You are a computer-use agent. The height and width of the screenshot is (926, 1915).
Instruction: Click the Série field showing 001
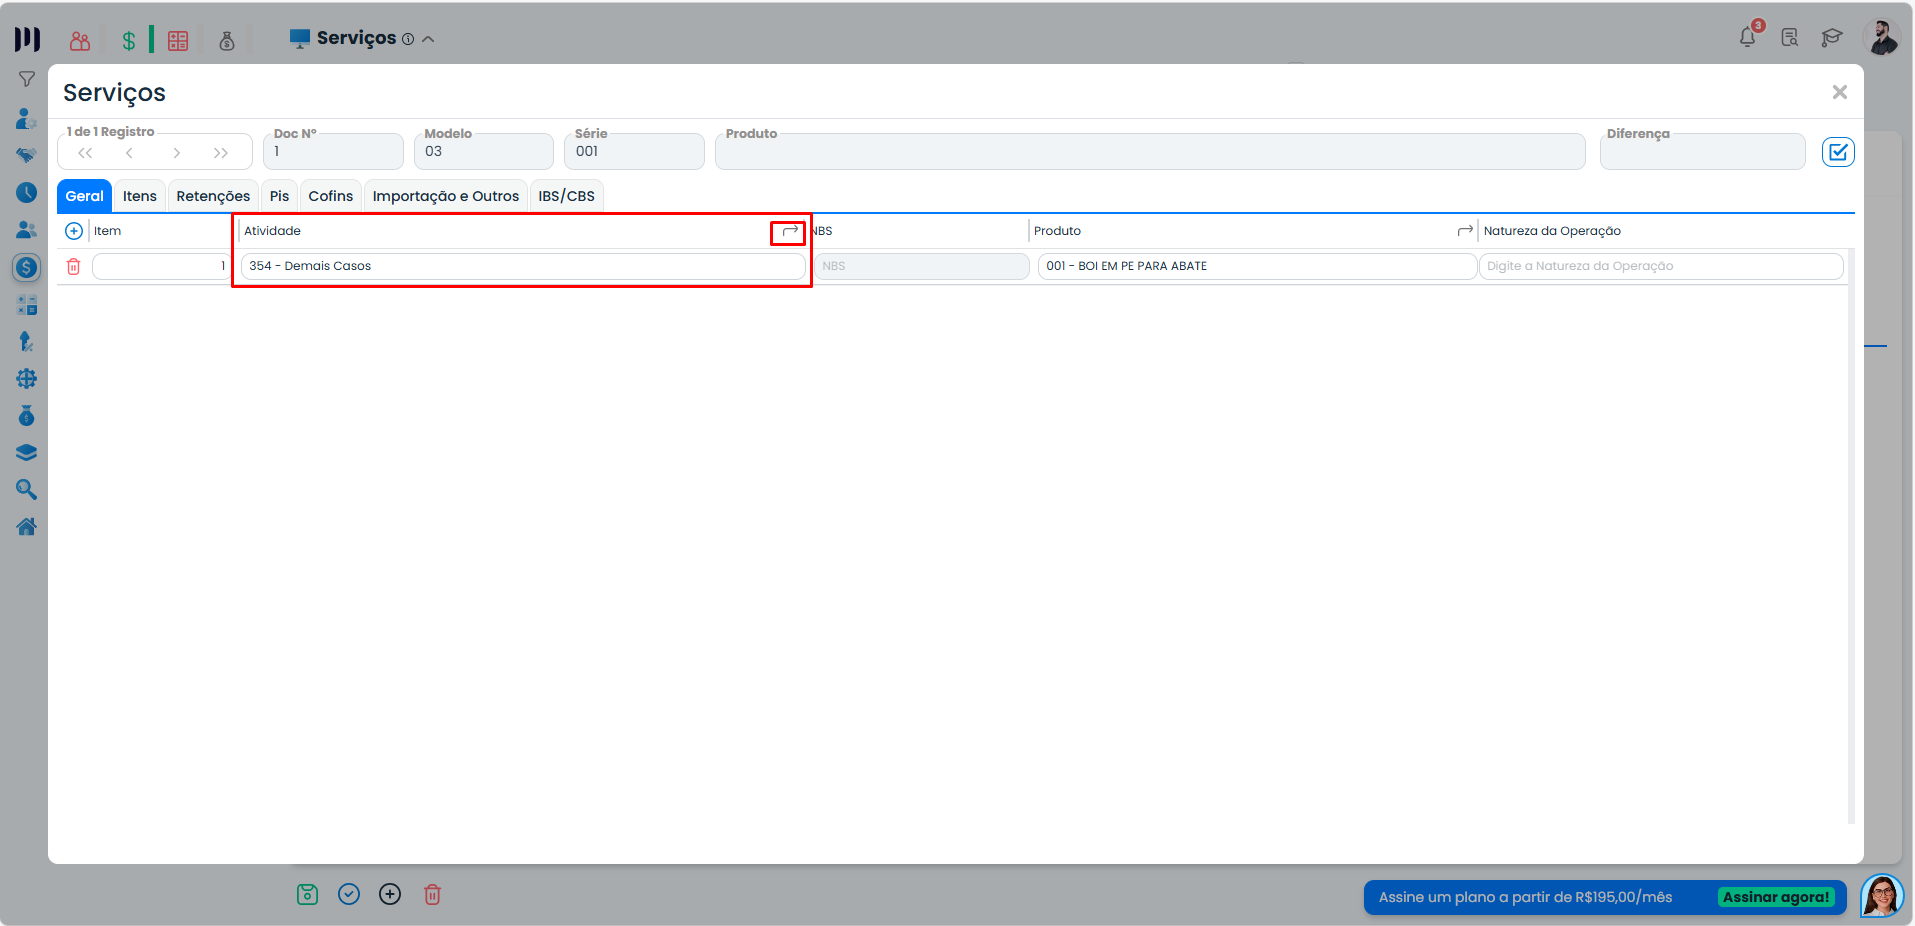(635, 152)
